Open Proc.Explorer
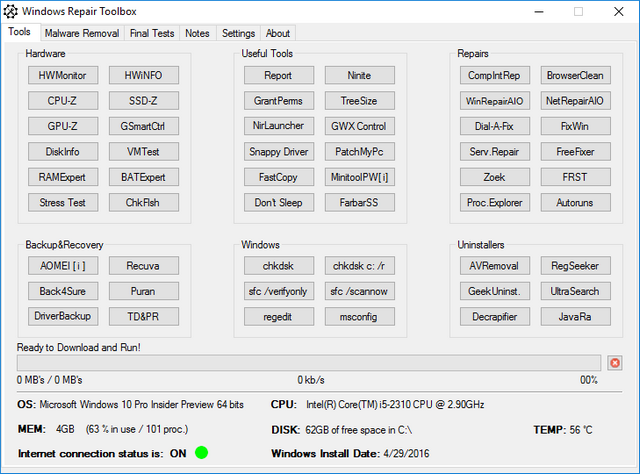 coord(495,203)
